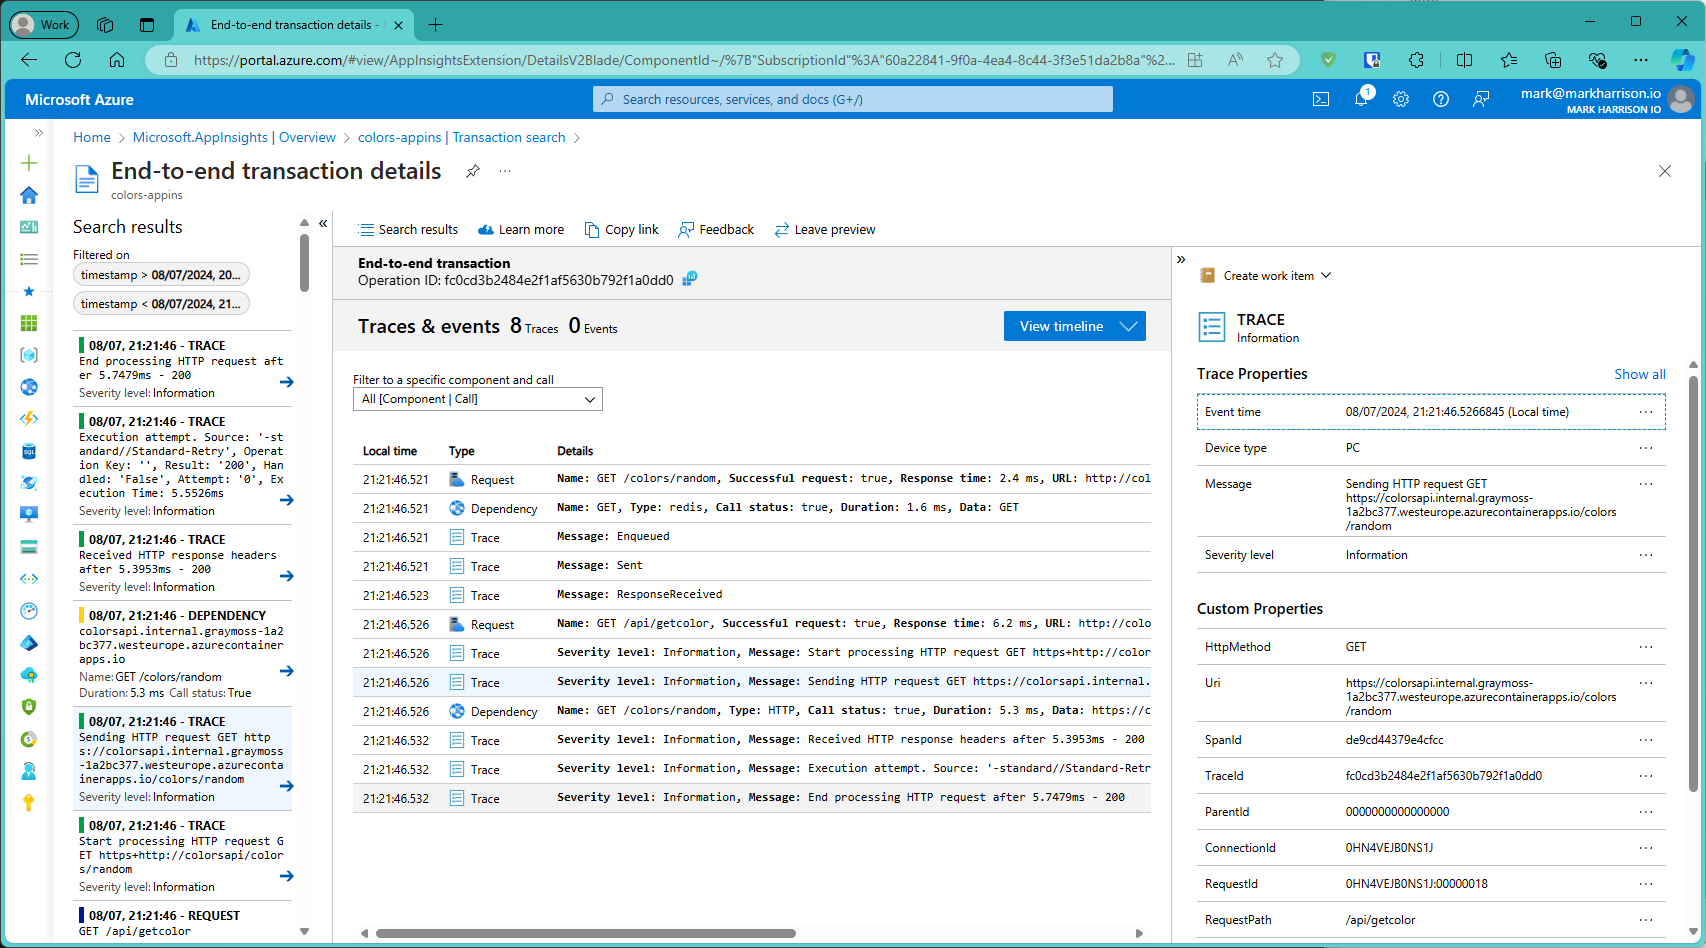The width and height of the screenshot is (1706, 948).
Task: Navigate to Transaction search breadcrumb
Action: point(509,137)
